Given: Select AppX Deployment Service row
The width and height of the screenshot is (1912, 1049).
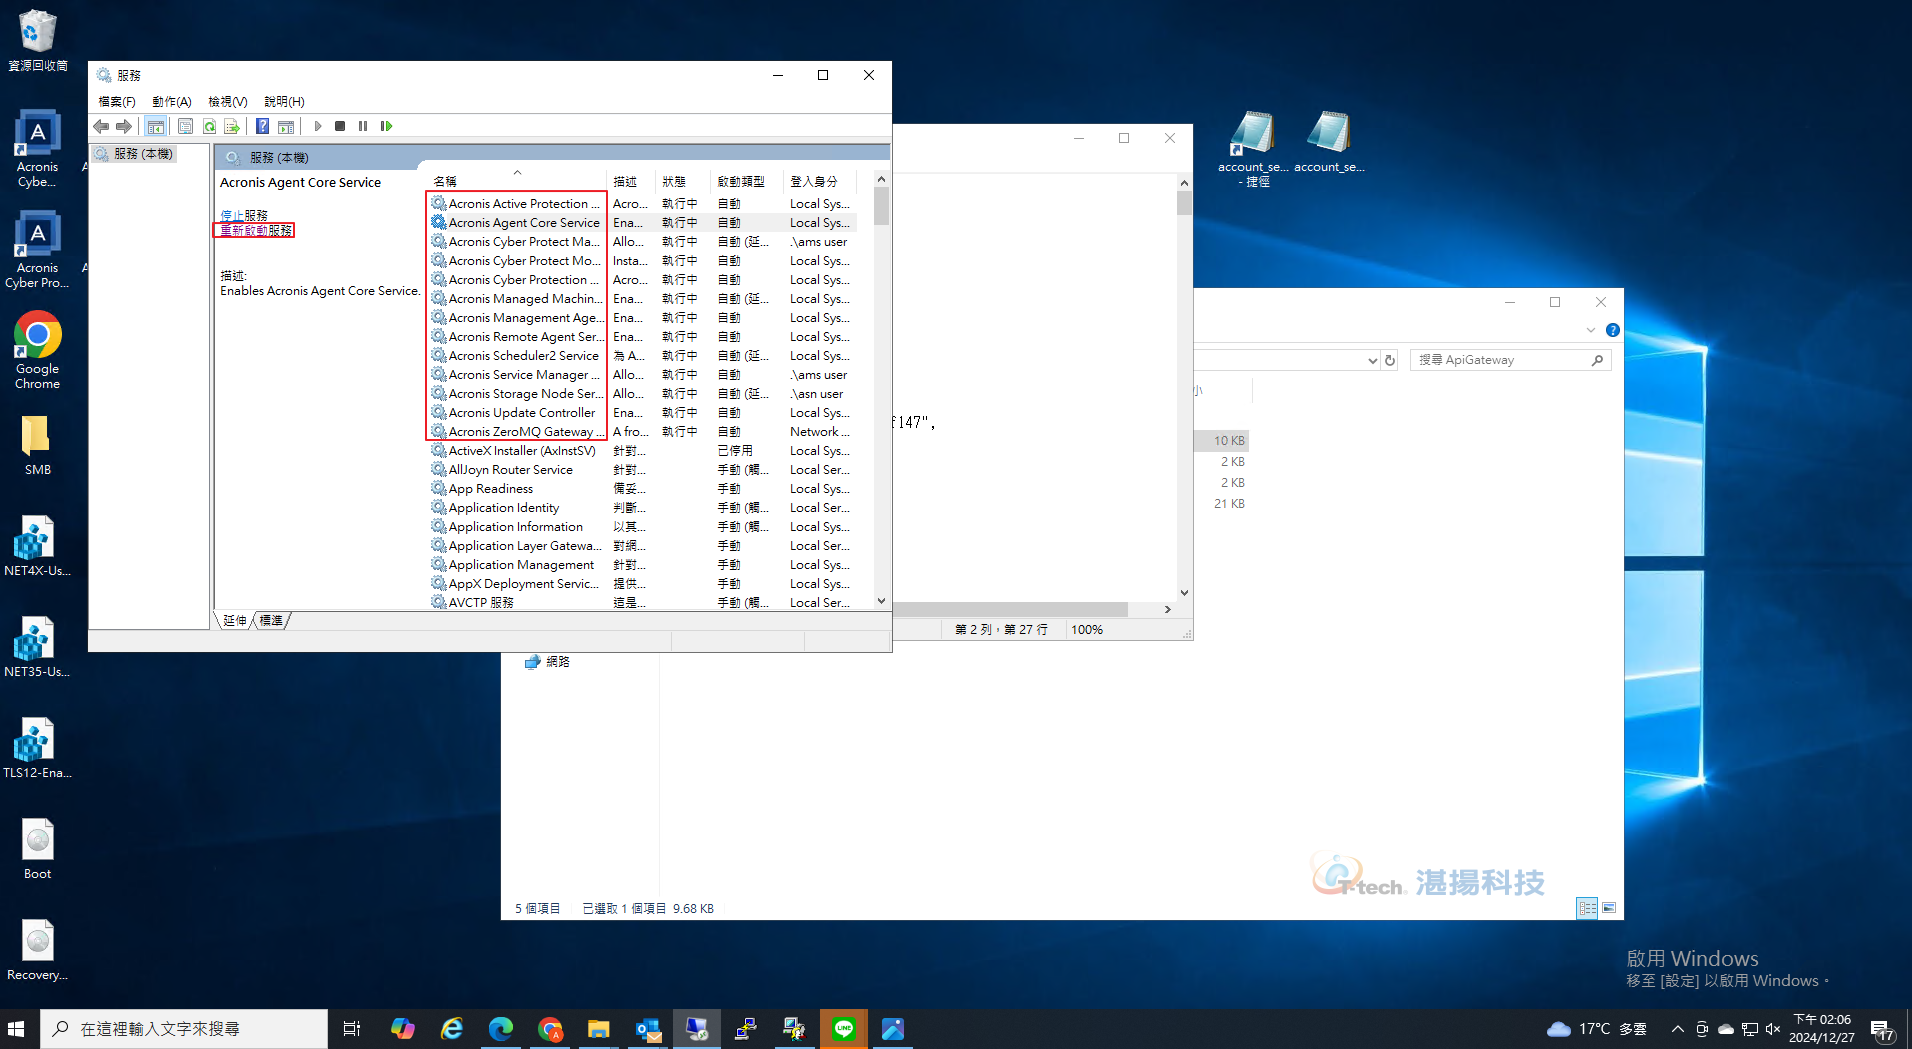Looking at the screenshot, I should pyautogui.click(x=641, y=584).
